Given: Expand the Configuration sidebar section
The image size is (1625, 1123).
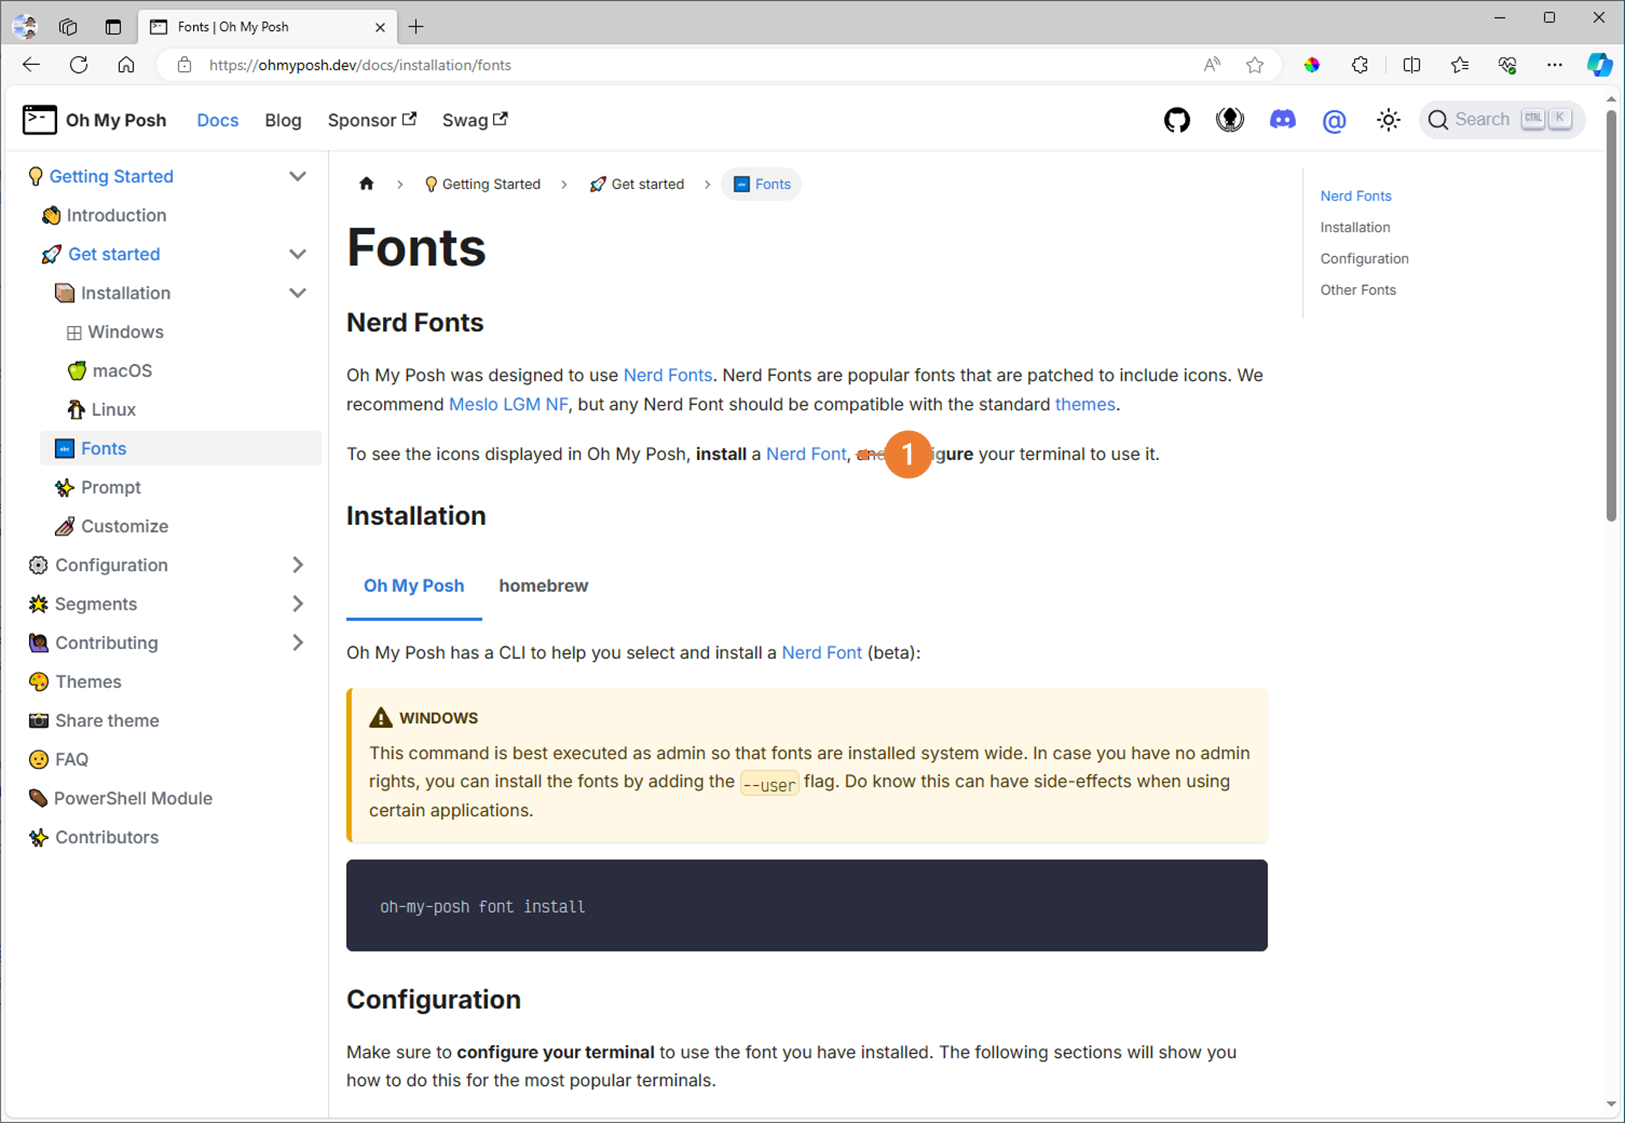Looking at the screenshot, I should click(x=297, y=565).
